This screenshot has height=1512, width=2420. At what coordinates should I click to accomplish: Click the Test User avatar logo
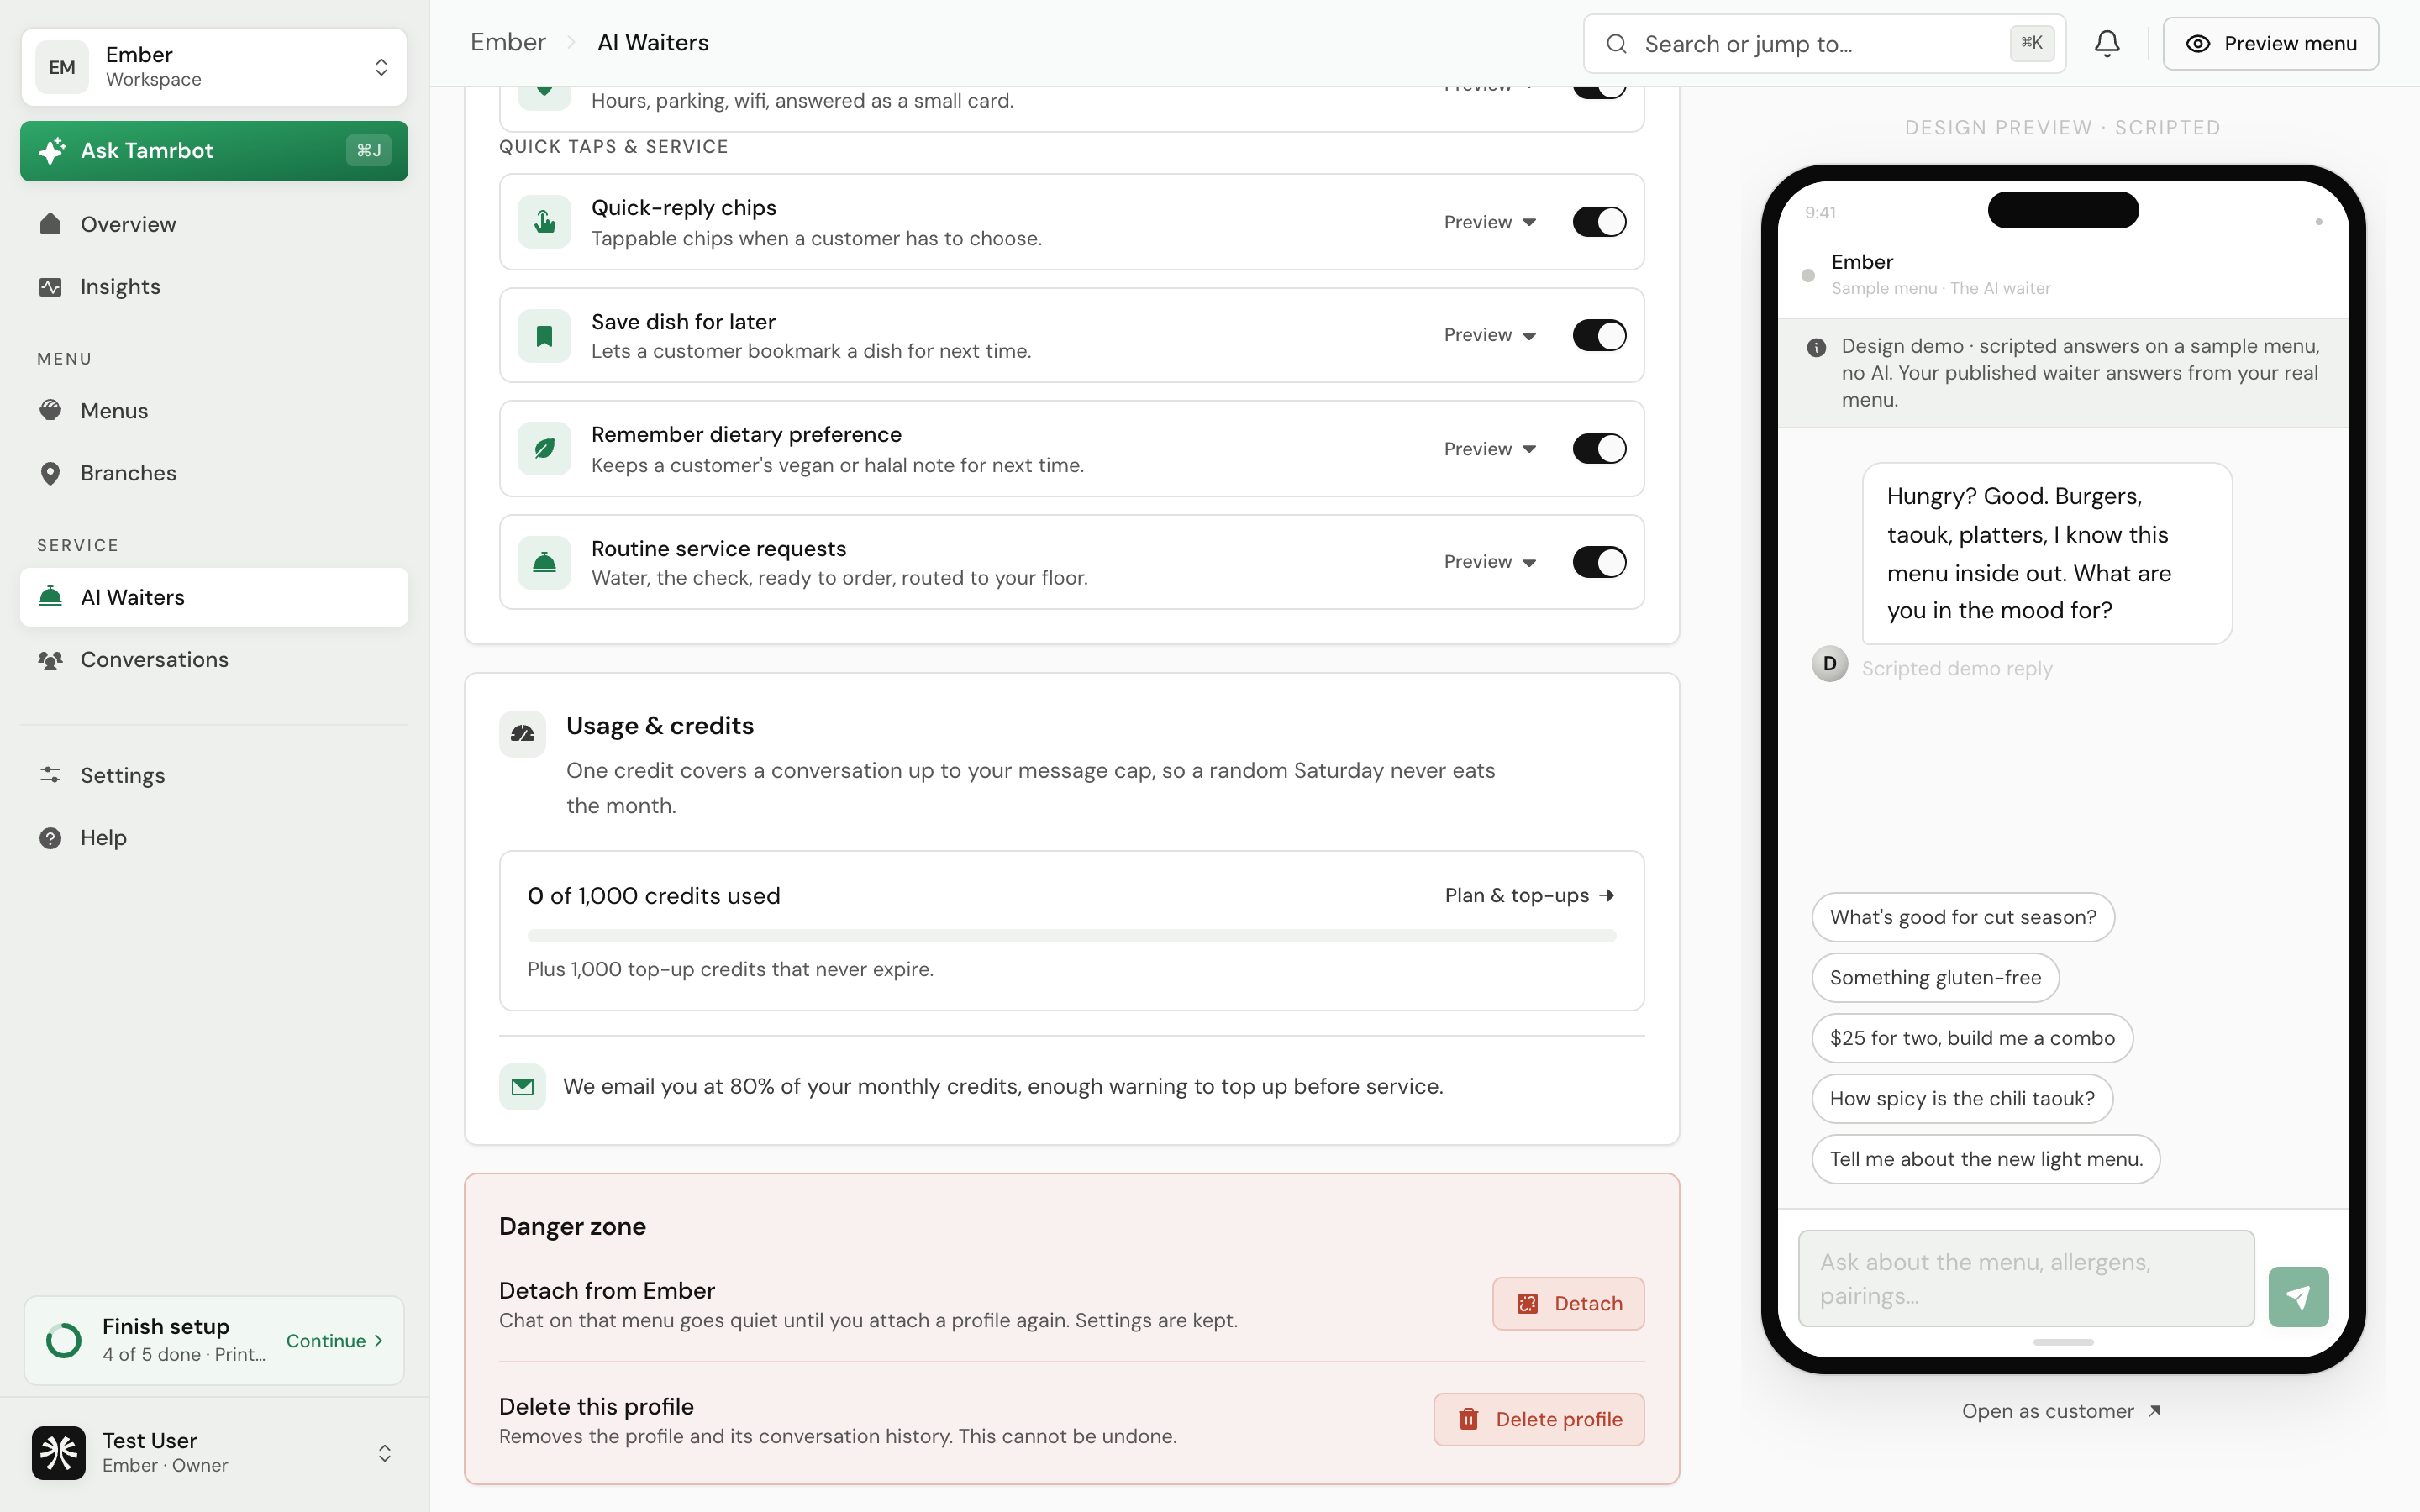click(58, 1452)
